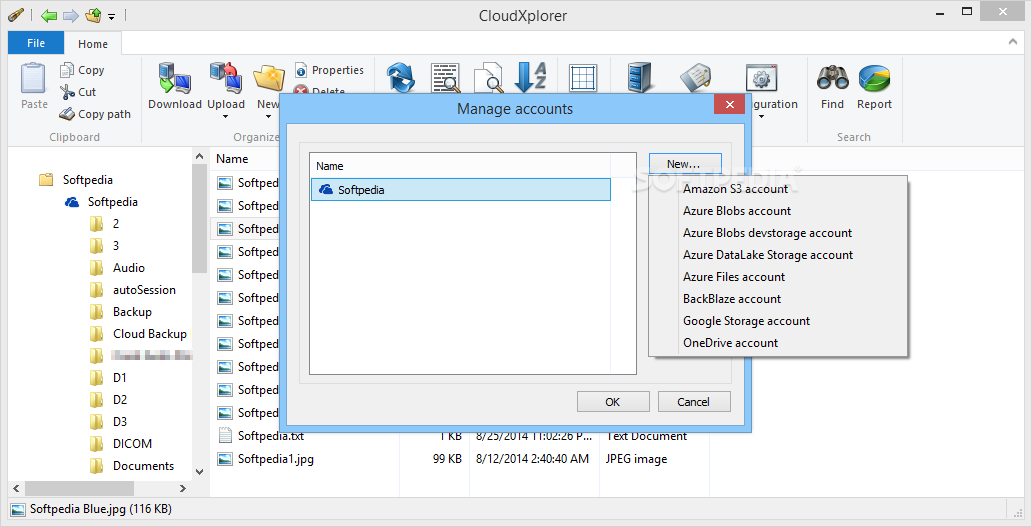This screenshot has width=1032, height=527.
Task: Open Properties from the ribbon
Action: (x=328, y=70)
